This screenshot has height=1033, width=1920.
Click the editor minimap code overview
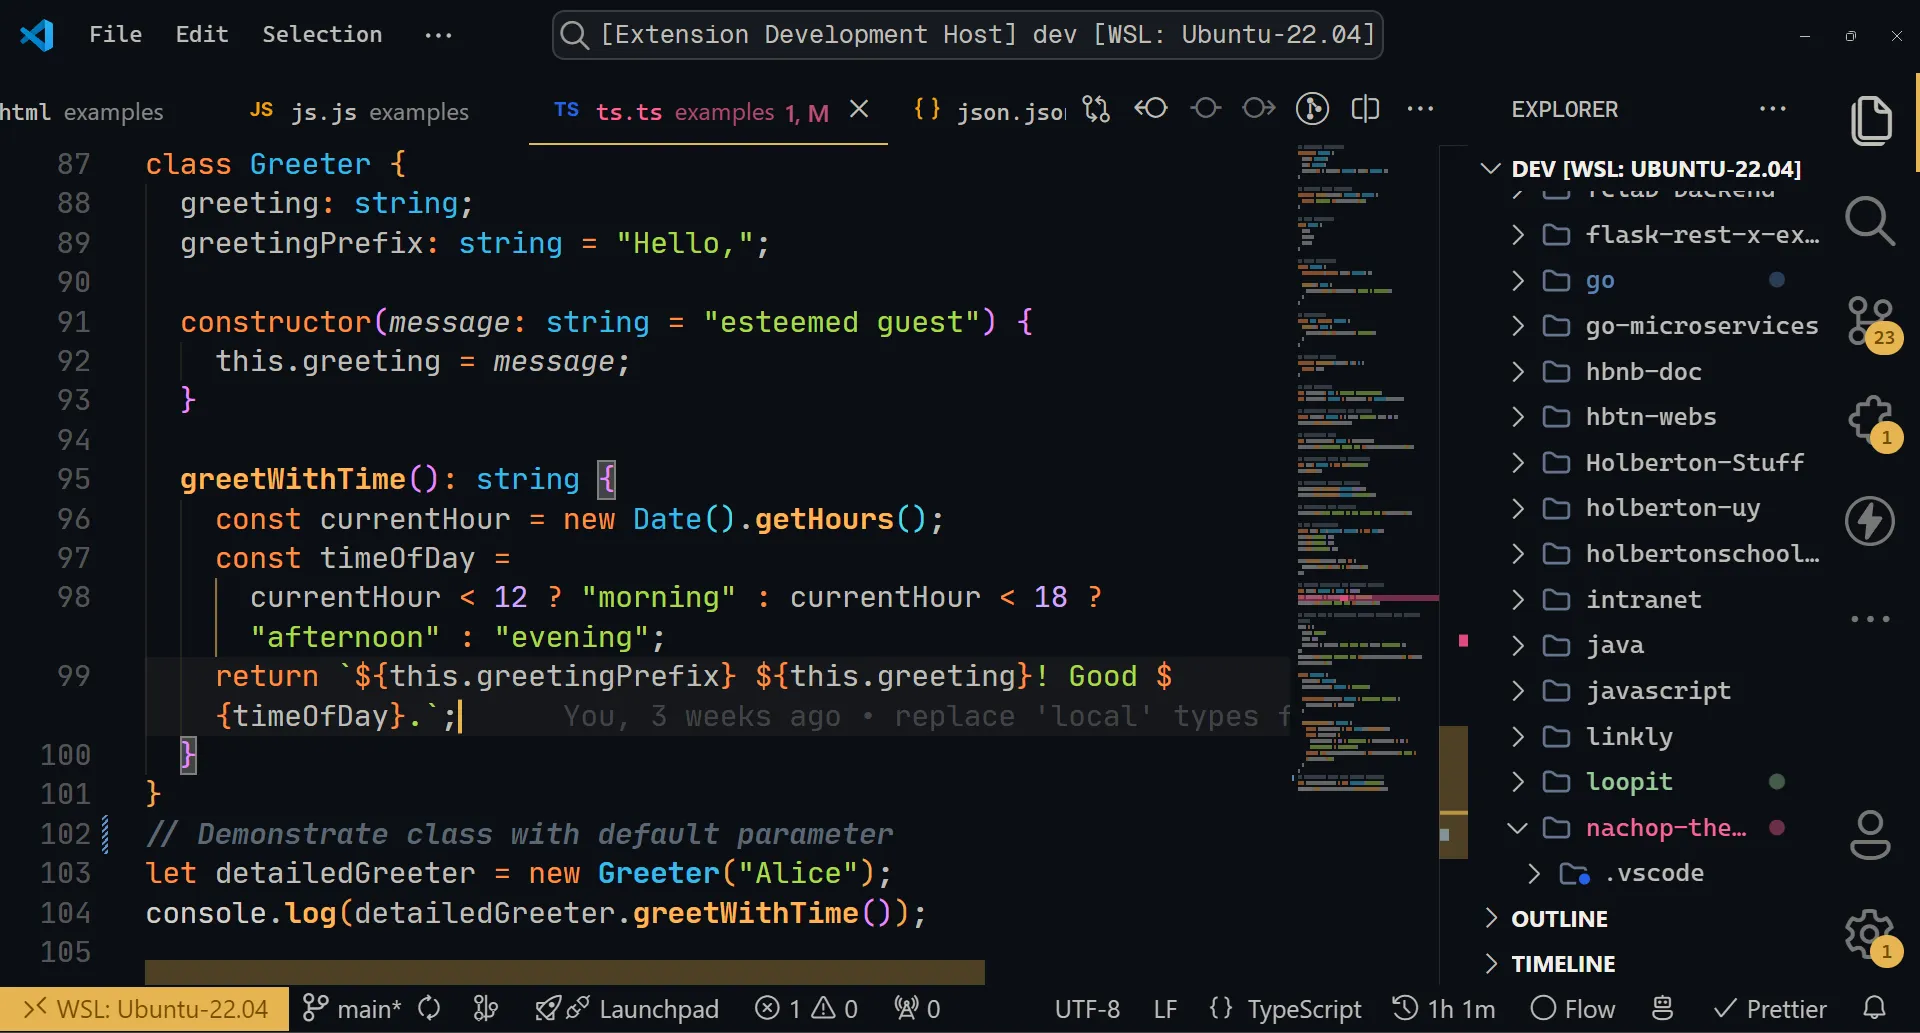pos(1365,470)
